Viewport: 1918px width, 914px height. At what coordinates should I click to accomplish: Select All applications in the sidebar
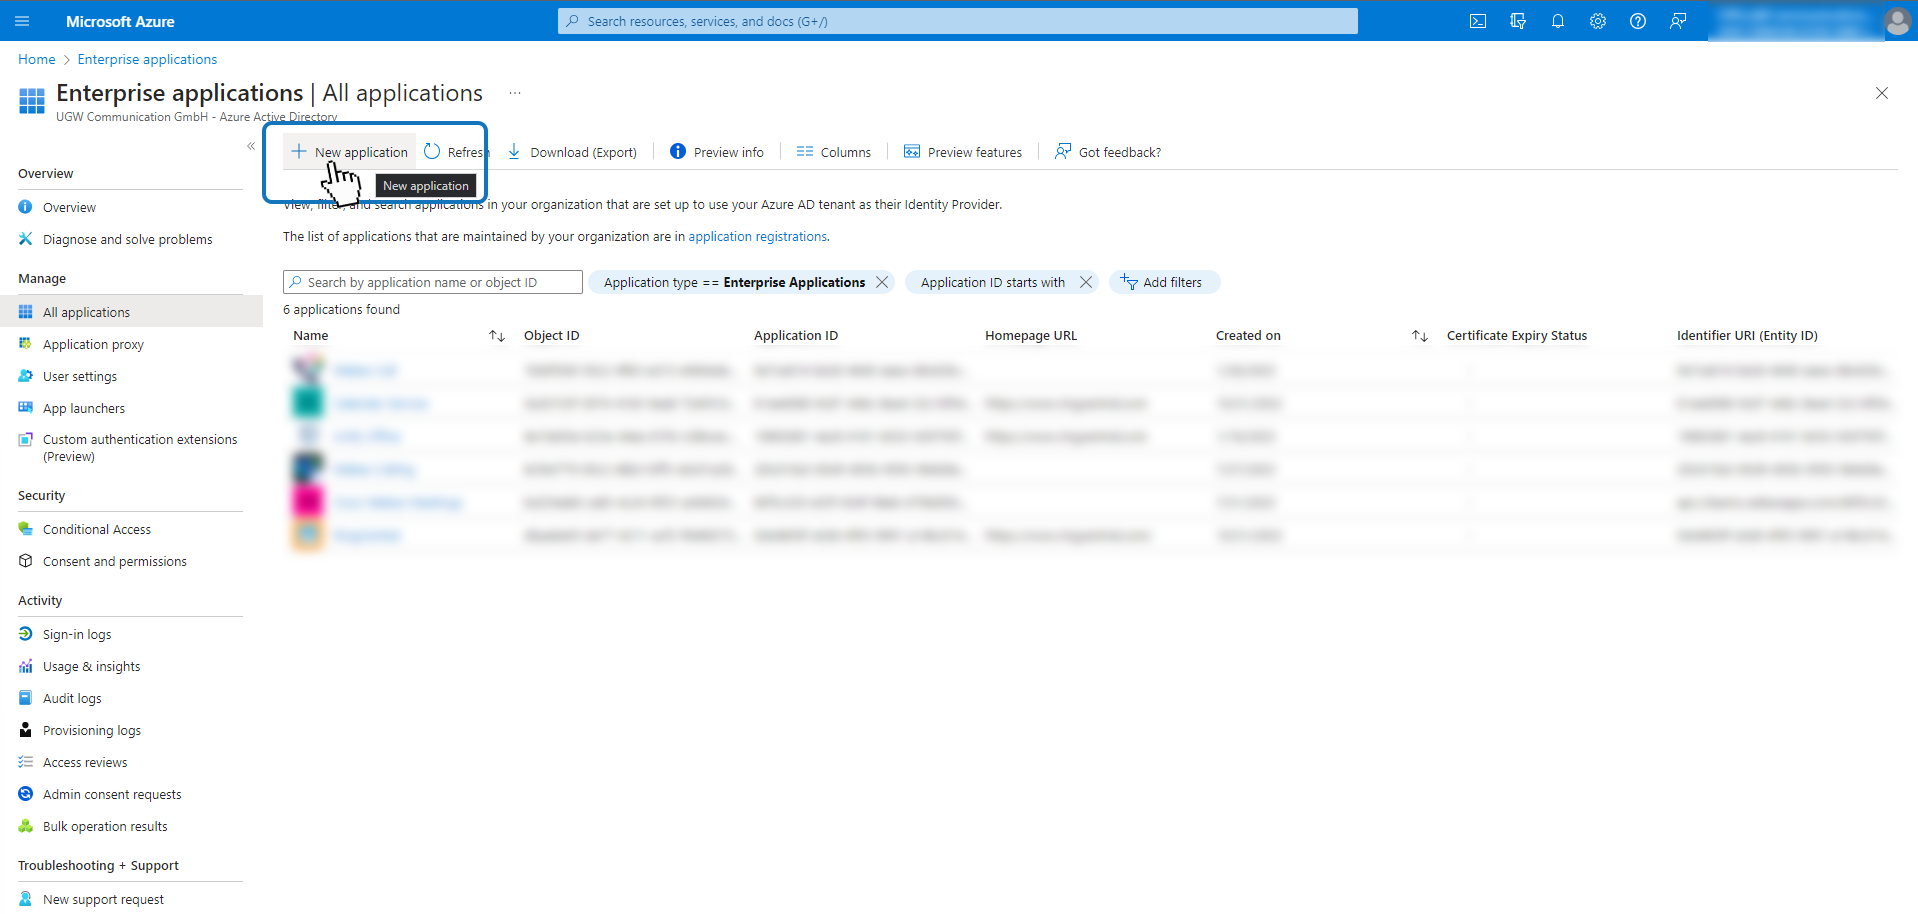coord(130,312)
